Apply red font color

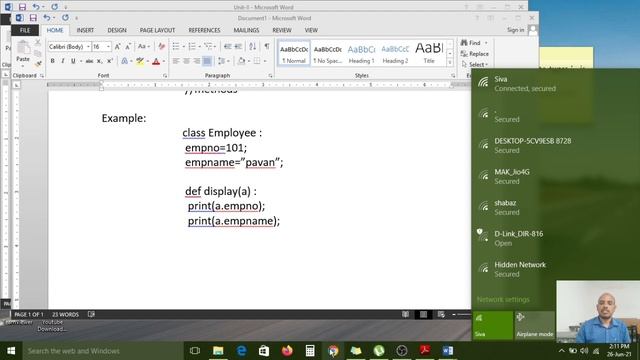pyautogui.click(x=156, y=61)
